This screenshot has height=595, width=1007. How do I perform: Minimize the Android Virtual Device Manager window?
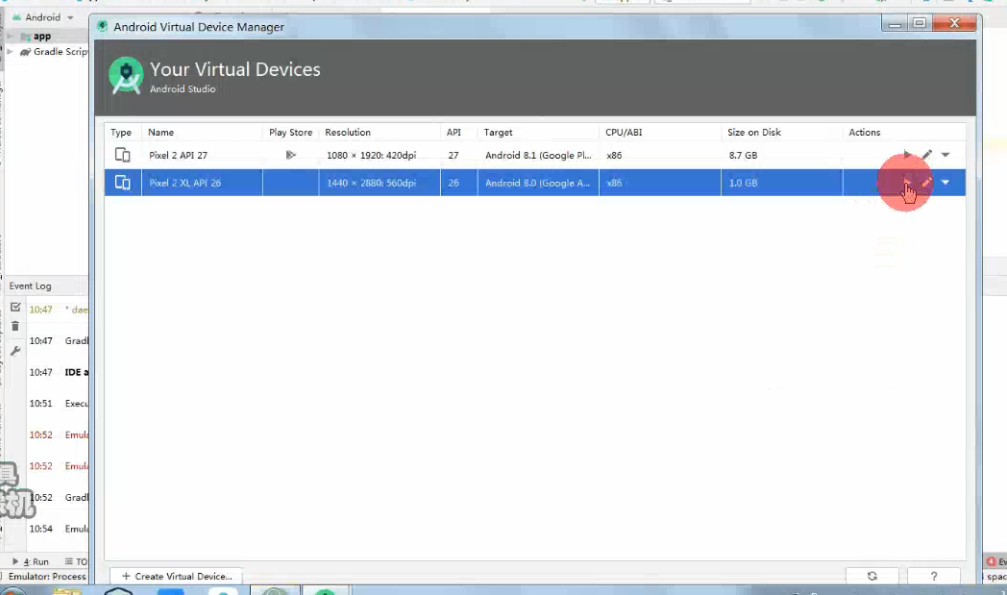click(x=894, y=24)
